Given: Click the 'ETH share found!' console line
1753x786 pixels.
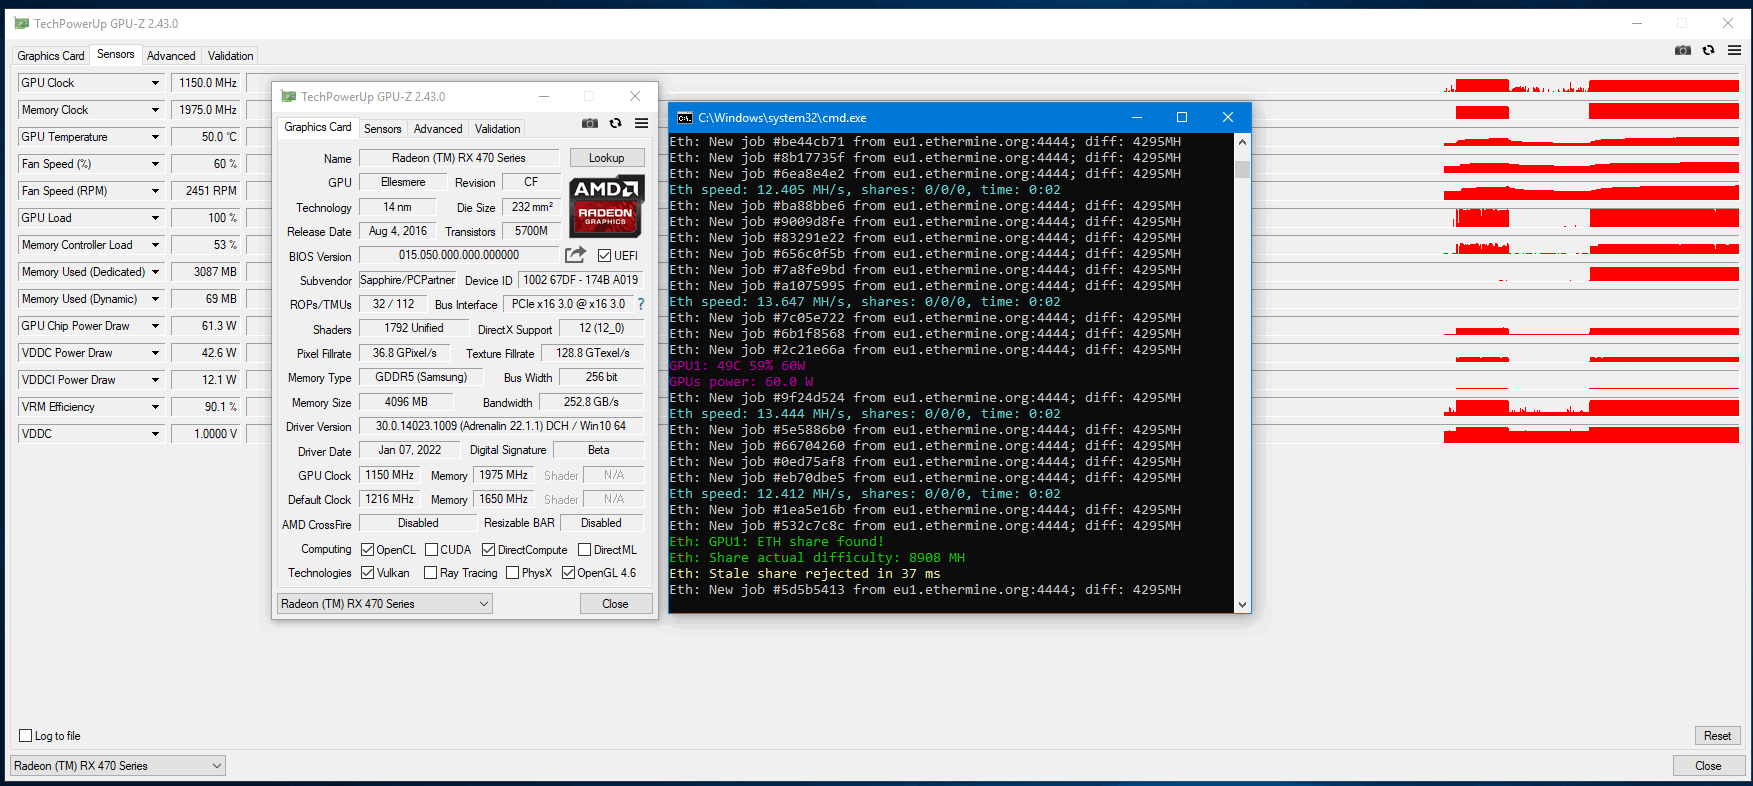Looking at the screenshot, I should coord(776,542).
